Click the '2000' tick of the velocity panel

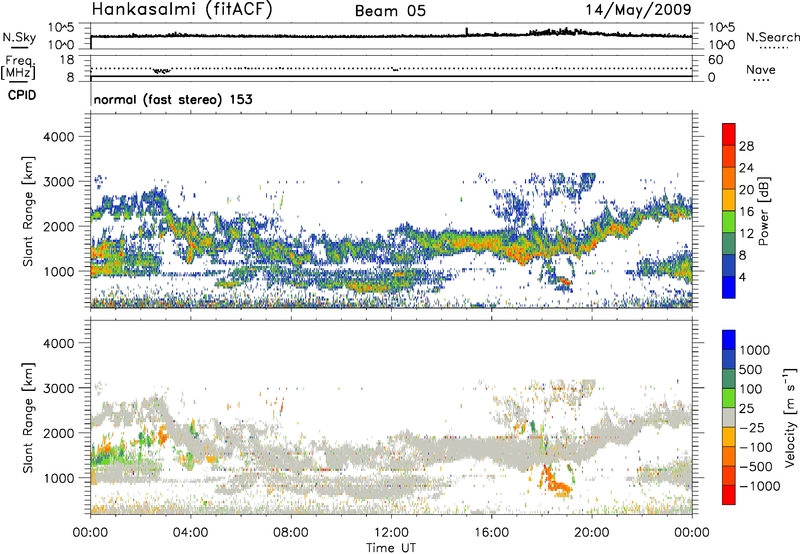58,433
